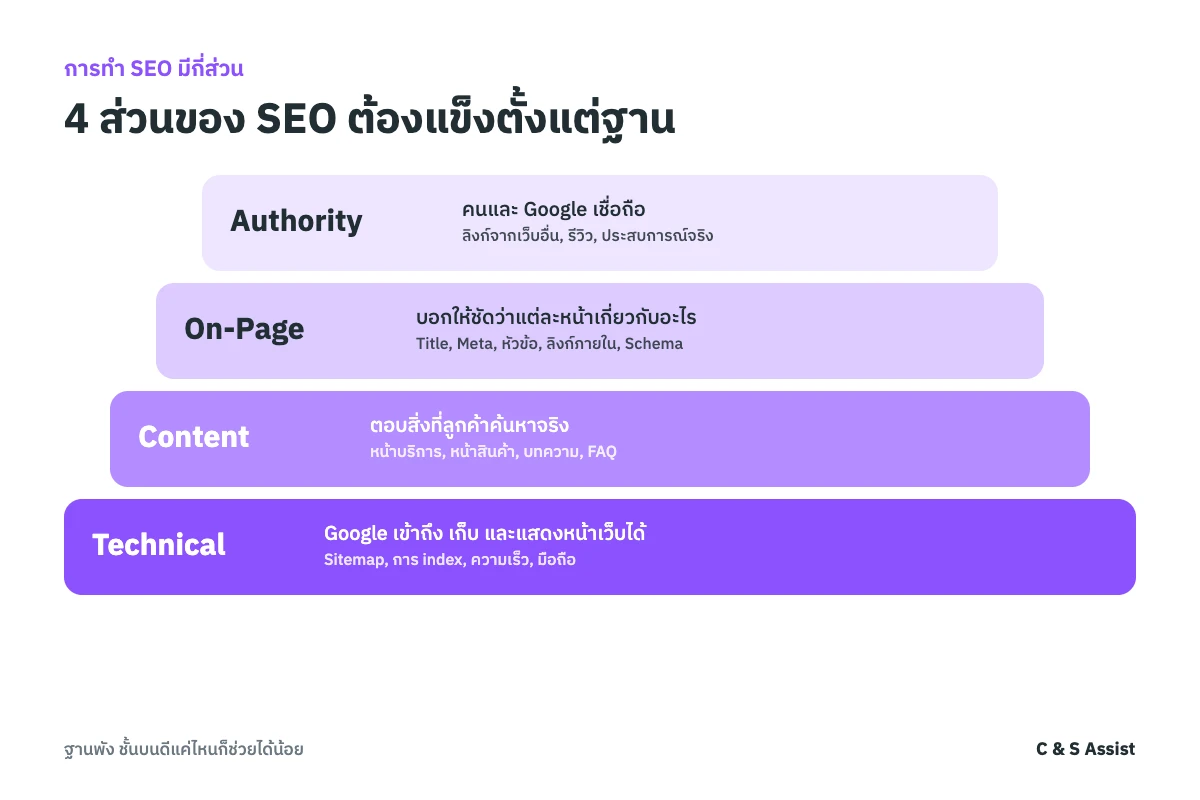Screen dimensions: 1200x800
Task: Click the text 'คนและ Google เชื่อถือ'
Action: click(x=554, y=209)
